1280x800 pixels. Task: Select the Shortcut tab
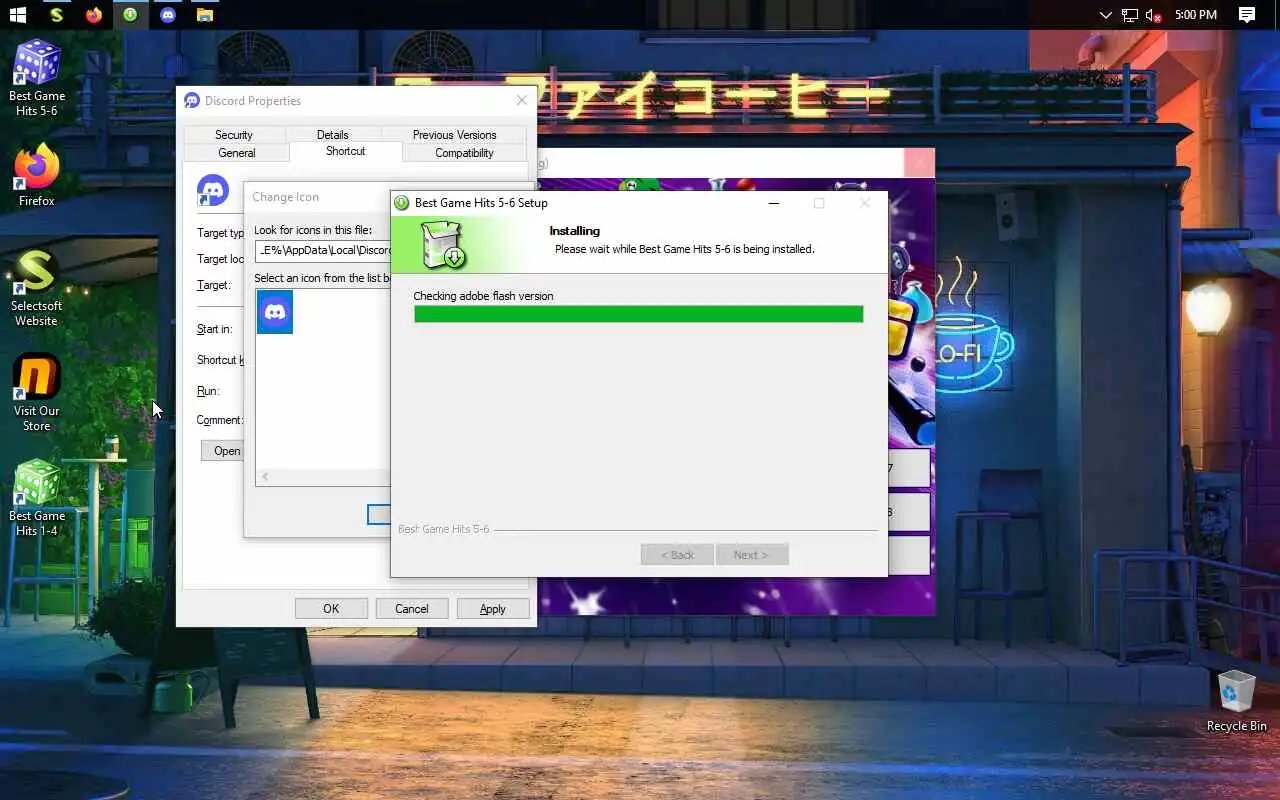(345, 151)
